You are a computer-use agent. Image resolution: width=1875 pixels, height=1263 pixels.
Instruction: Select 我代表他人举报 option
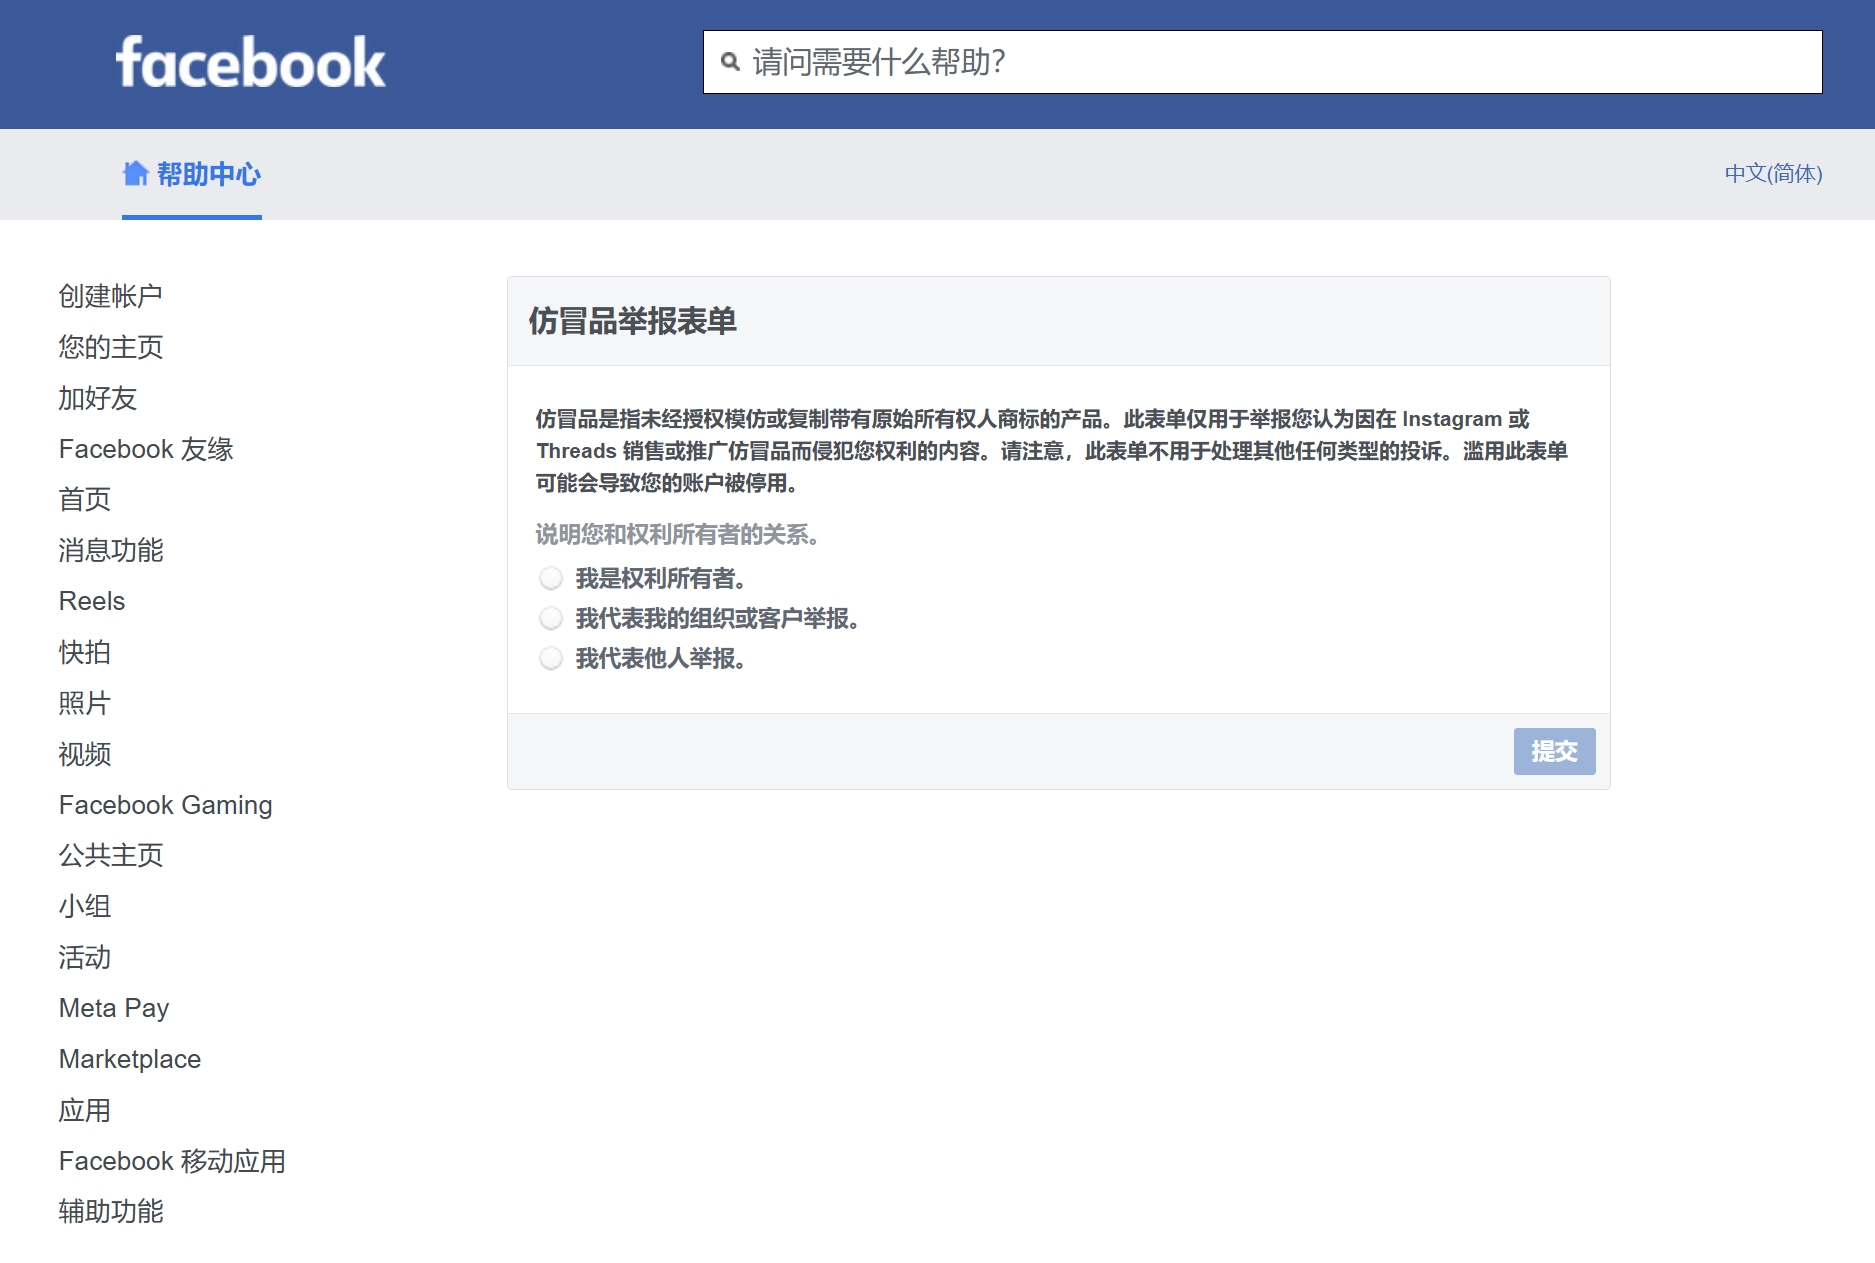[x=551, y=658]
